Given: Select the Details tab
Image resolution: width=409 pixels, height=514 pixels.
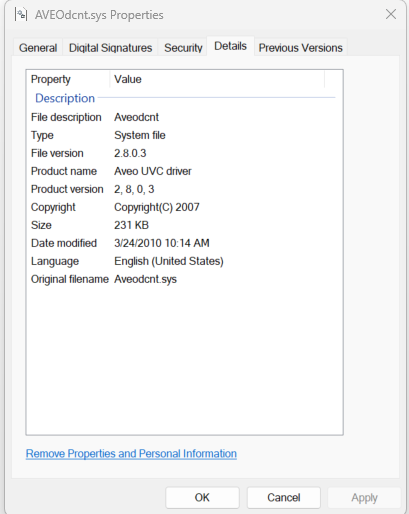Looking at the screenshot, I should 230,46.
